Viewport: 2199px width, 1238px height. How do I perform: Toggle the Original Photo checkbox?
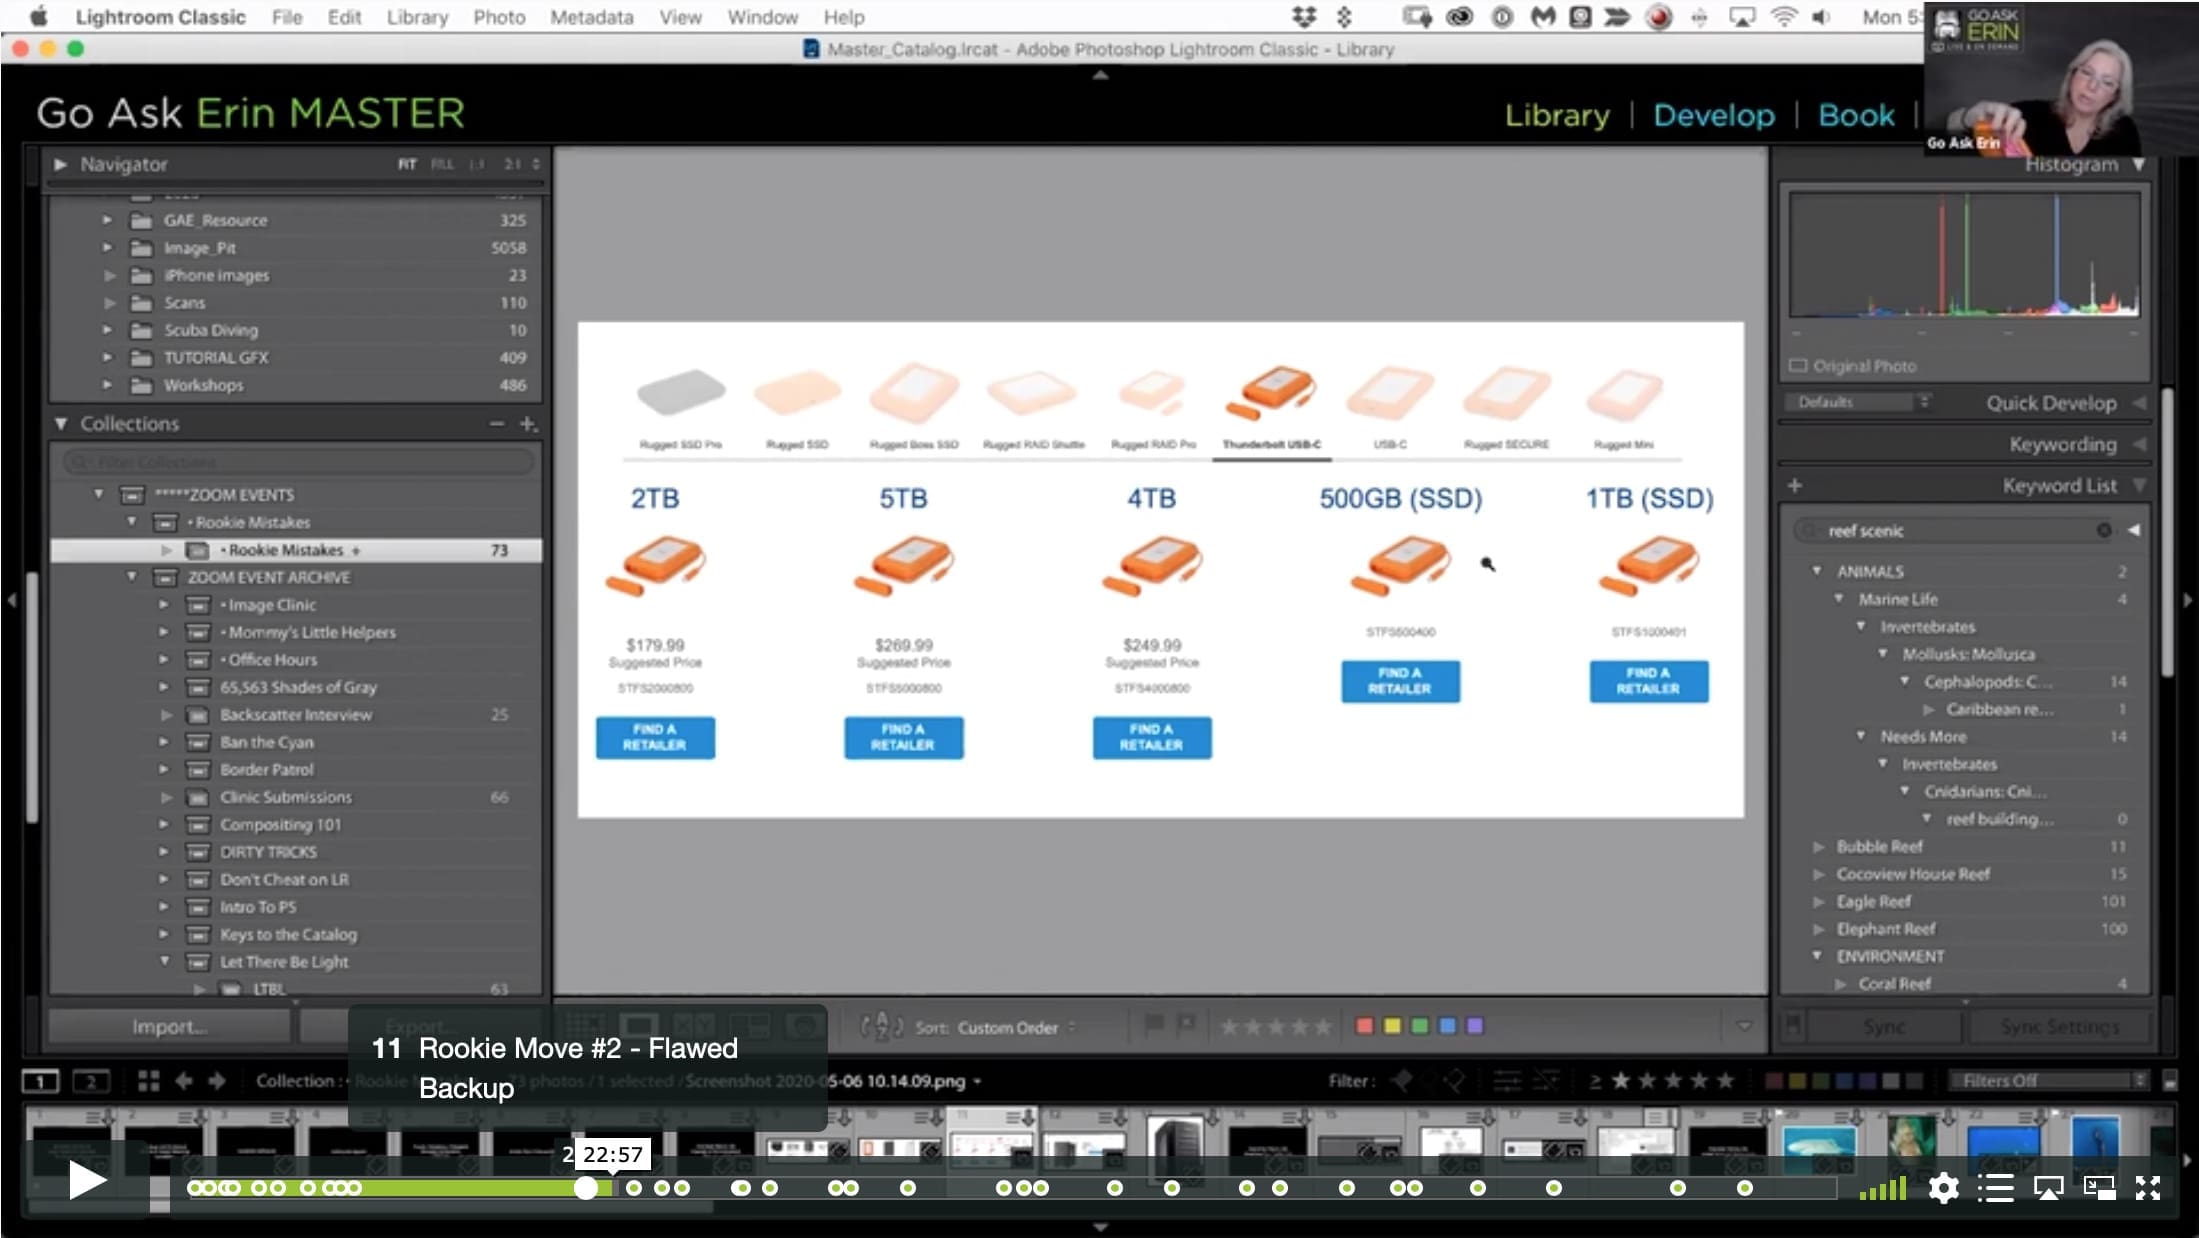coord(1798,366)
